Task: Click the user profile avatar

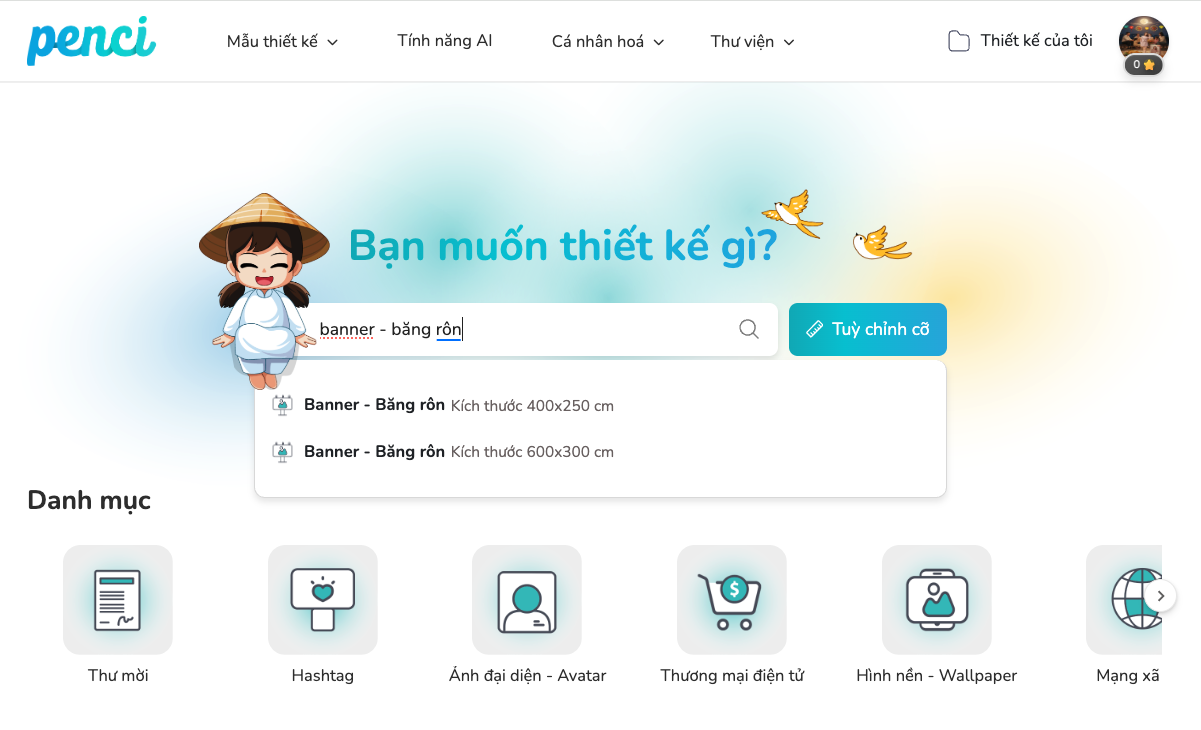Action: 1144,41
